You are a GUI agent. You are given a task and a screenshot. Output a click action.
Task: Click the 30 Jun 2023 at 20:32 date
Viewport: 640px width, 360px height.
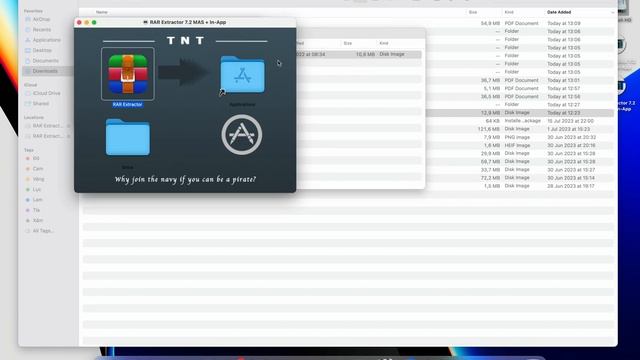click(x=571, y=137)
